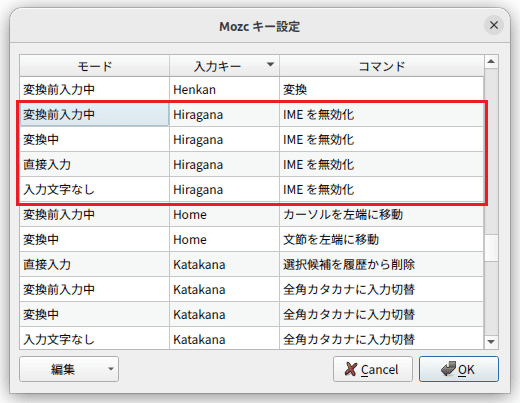Select 変換前入力中 mode in Henkan row

pyautogui.click(x=95, y=89)
